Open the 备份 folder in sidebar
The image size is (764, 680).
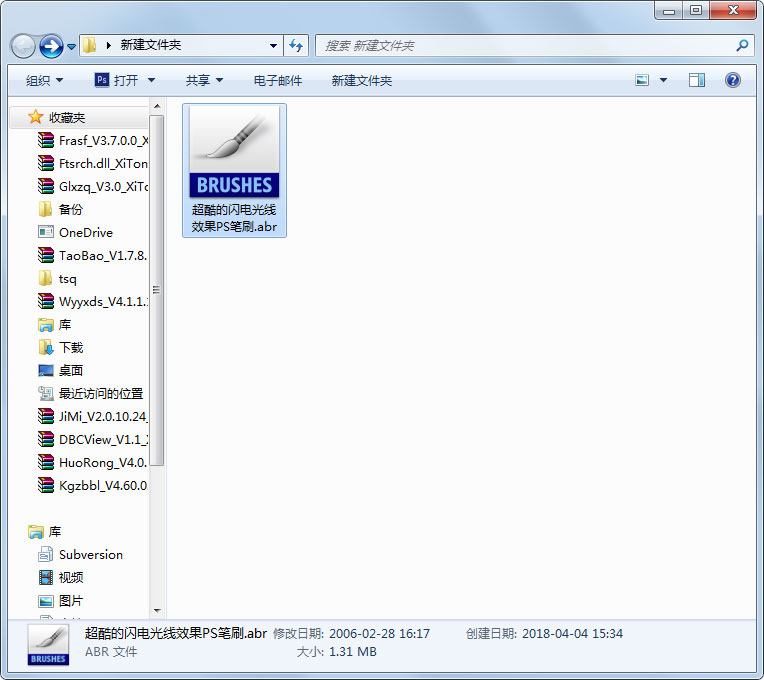(x=60, y=209)
